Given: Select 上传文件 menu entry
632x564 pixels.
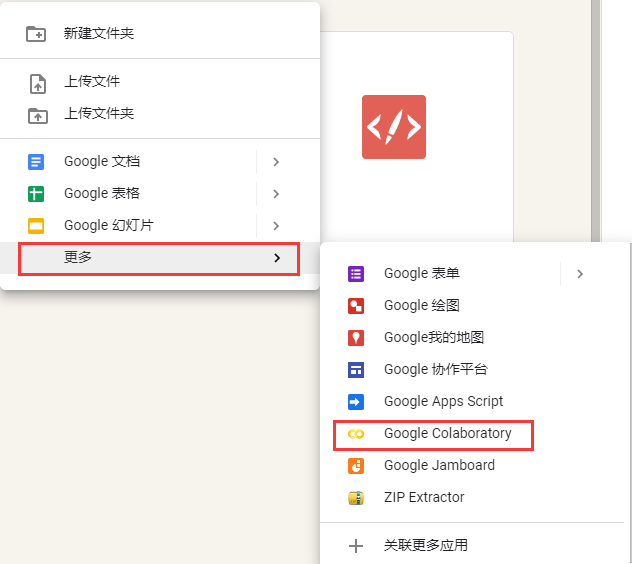Looking at the screenshot, I should tap(160, 82).
